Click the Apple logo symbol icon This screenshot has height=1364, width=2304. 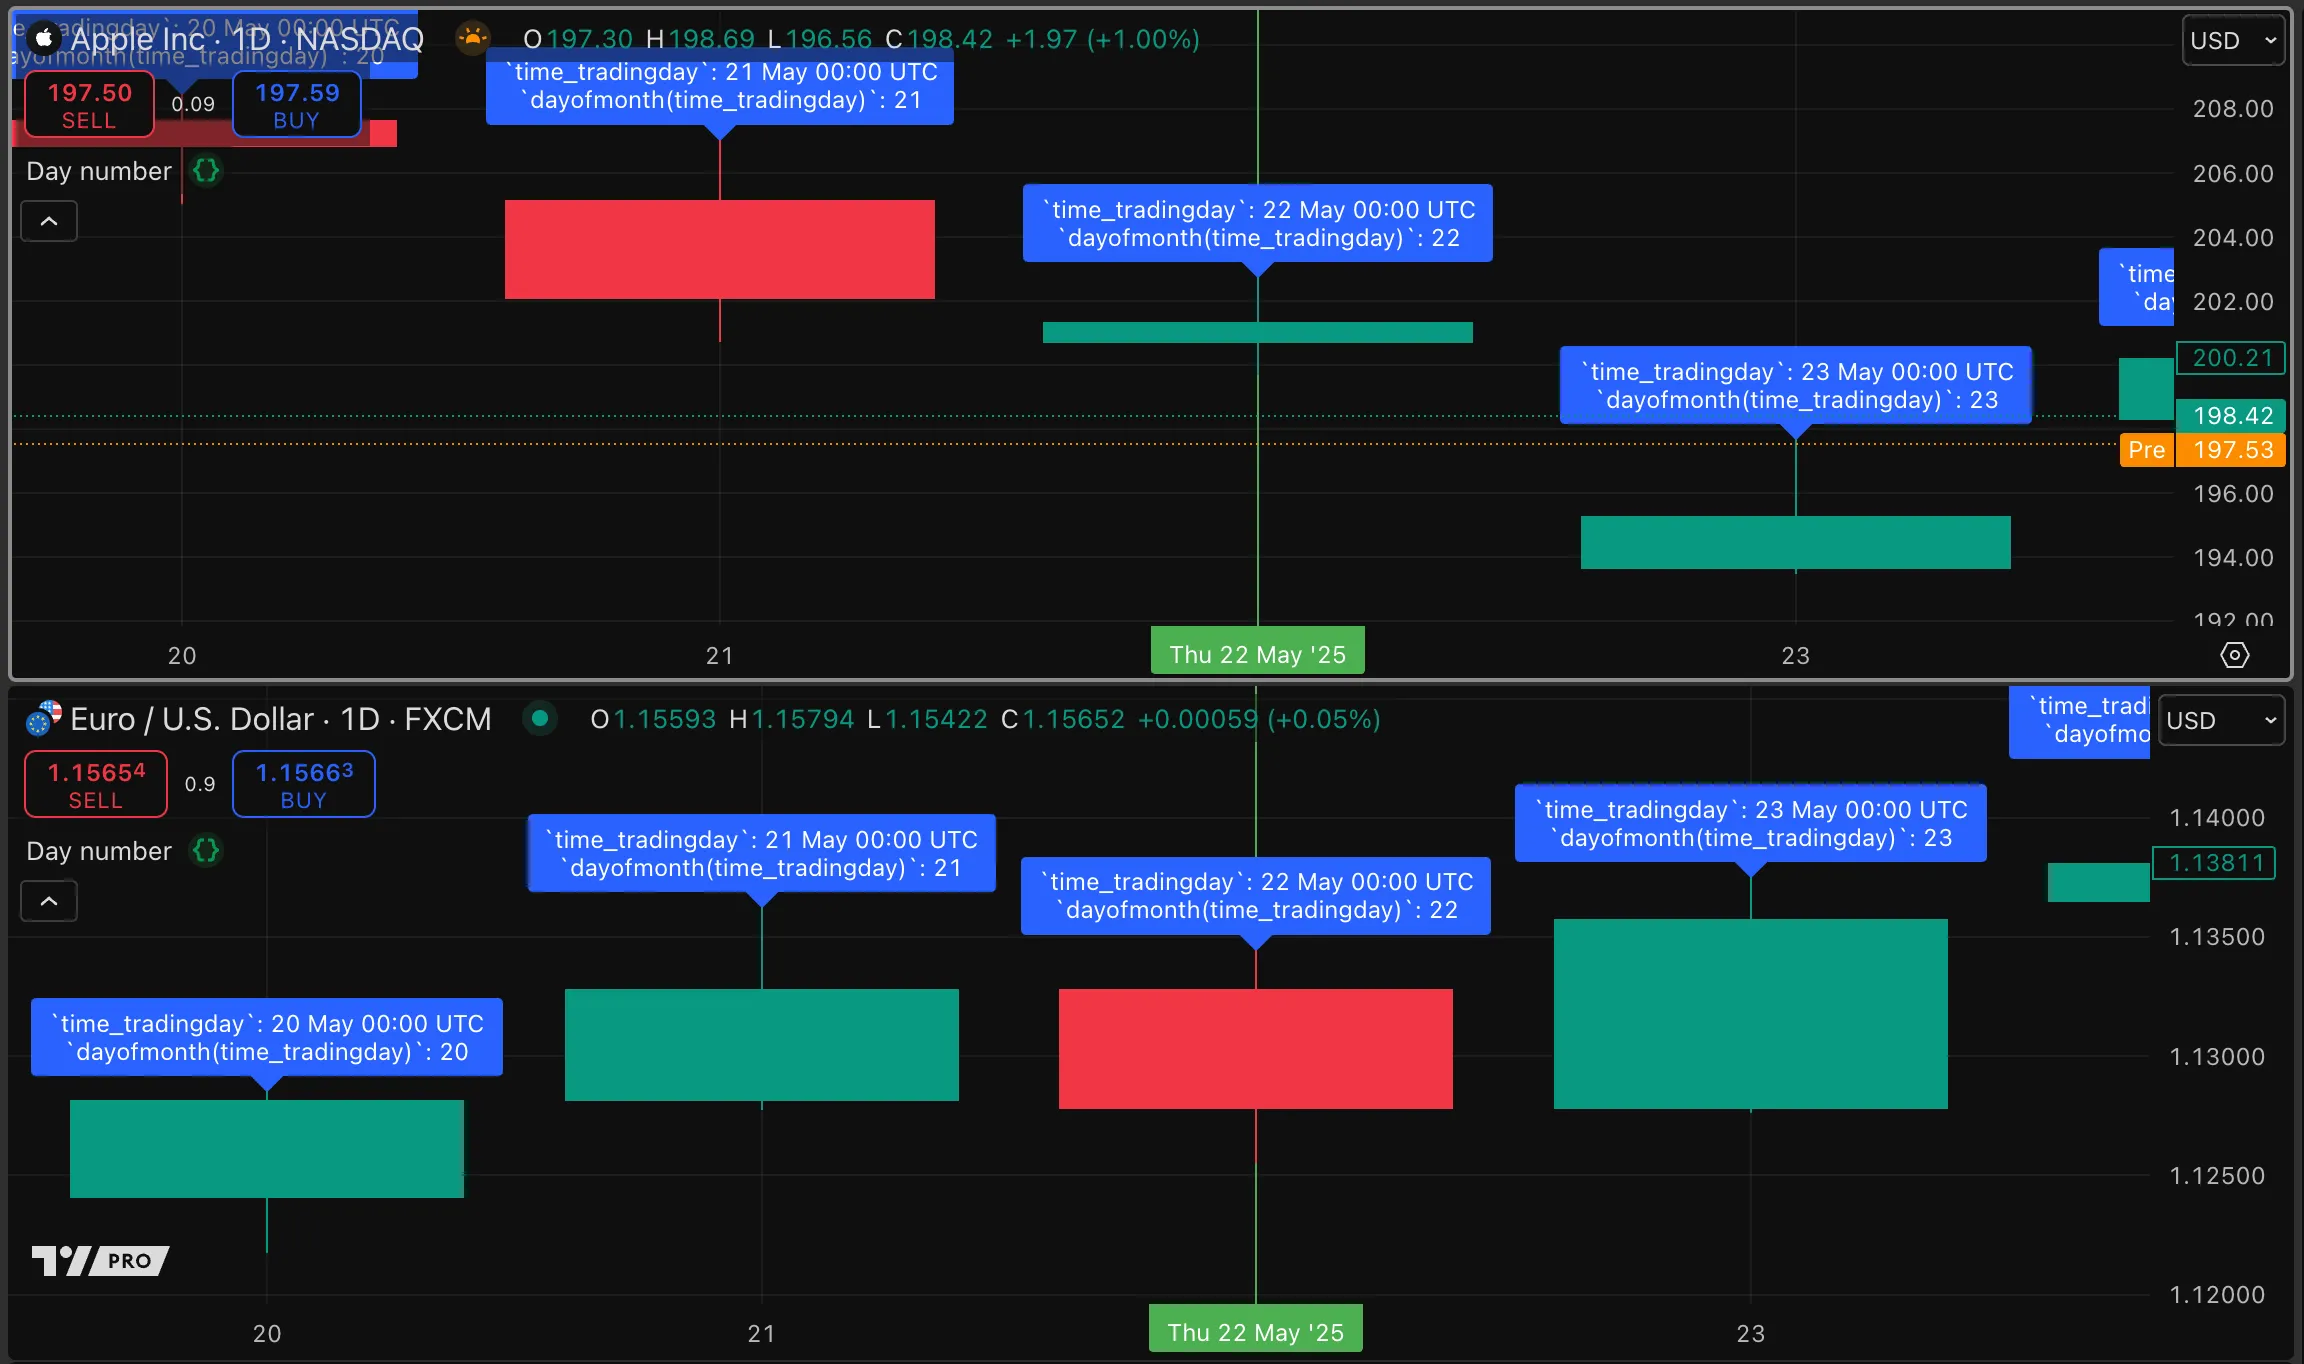(x=43, y=39)
